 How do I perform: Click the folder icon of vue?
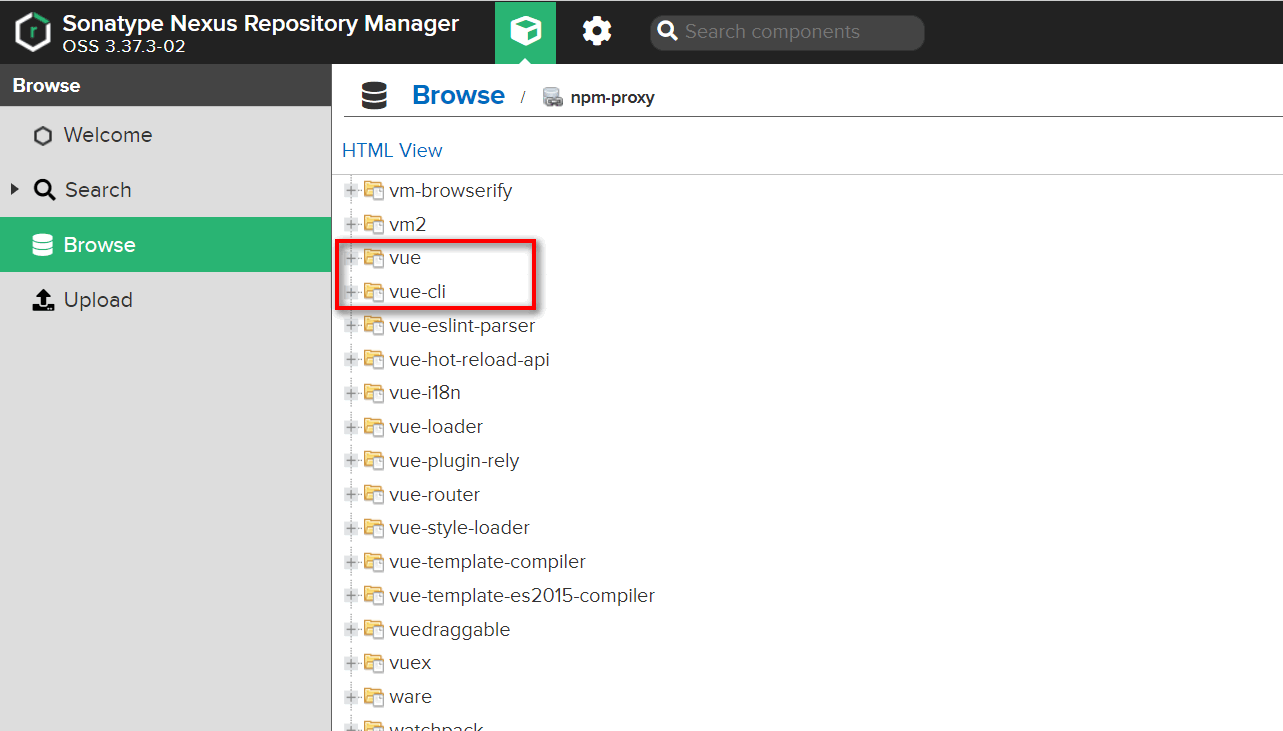pyautogui.click(x=374, y=258)
